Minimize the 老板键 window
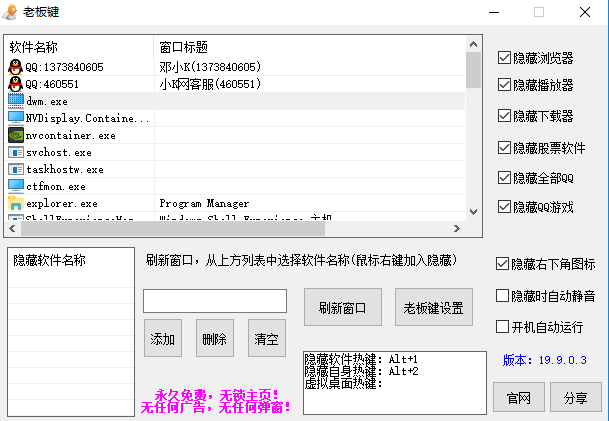Image resolution: width=609 pixels, height=421 pixels. click(494, 12)
